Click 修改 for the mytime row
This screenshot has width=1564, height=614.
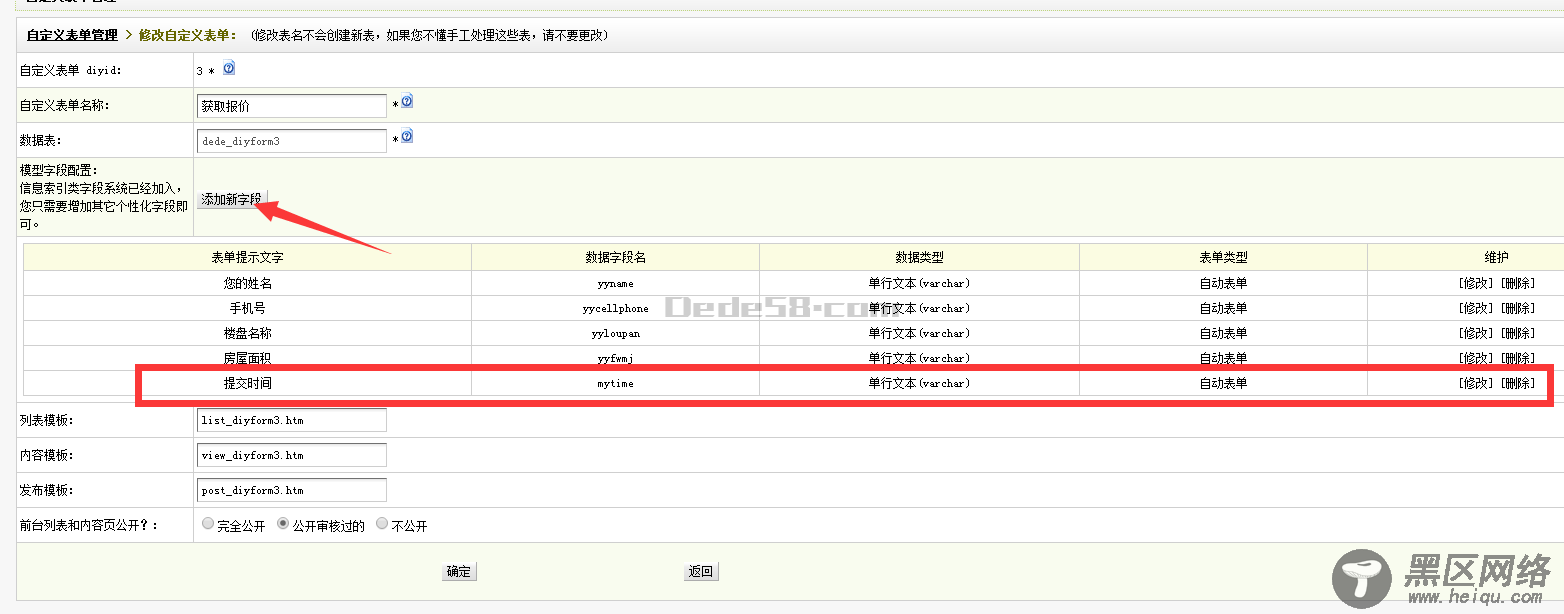pos(1475,383)
